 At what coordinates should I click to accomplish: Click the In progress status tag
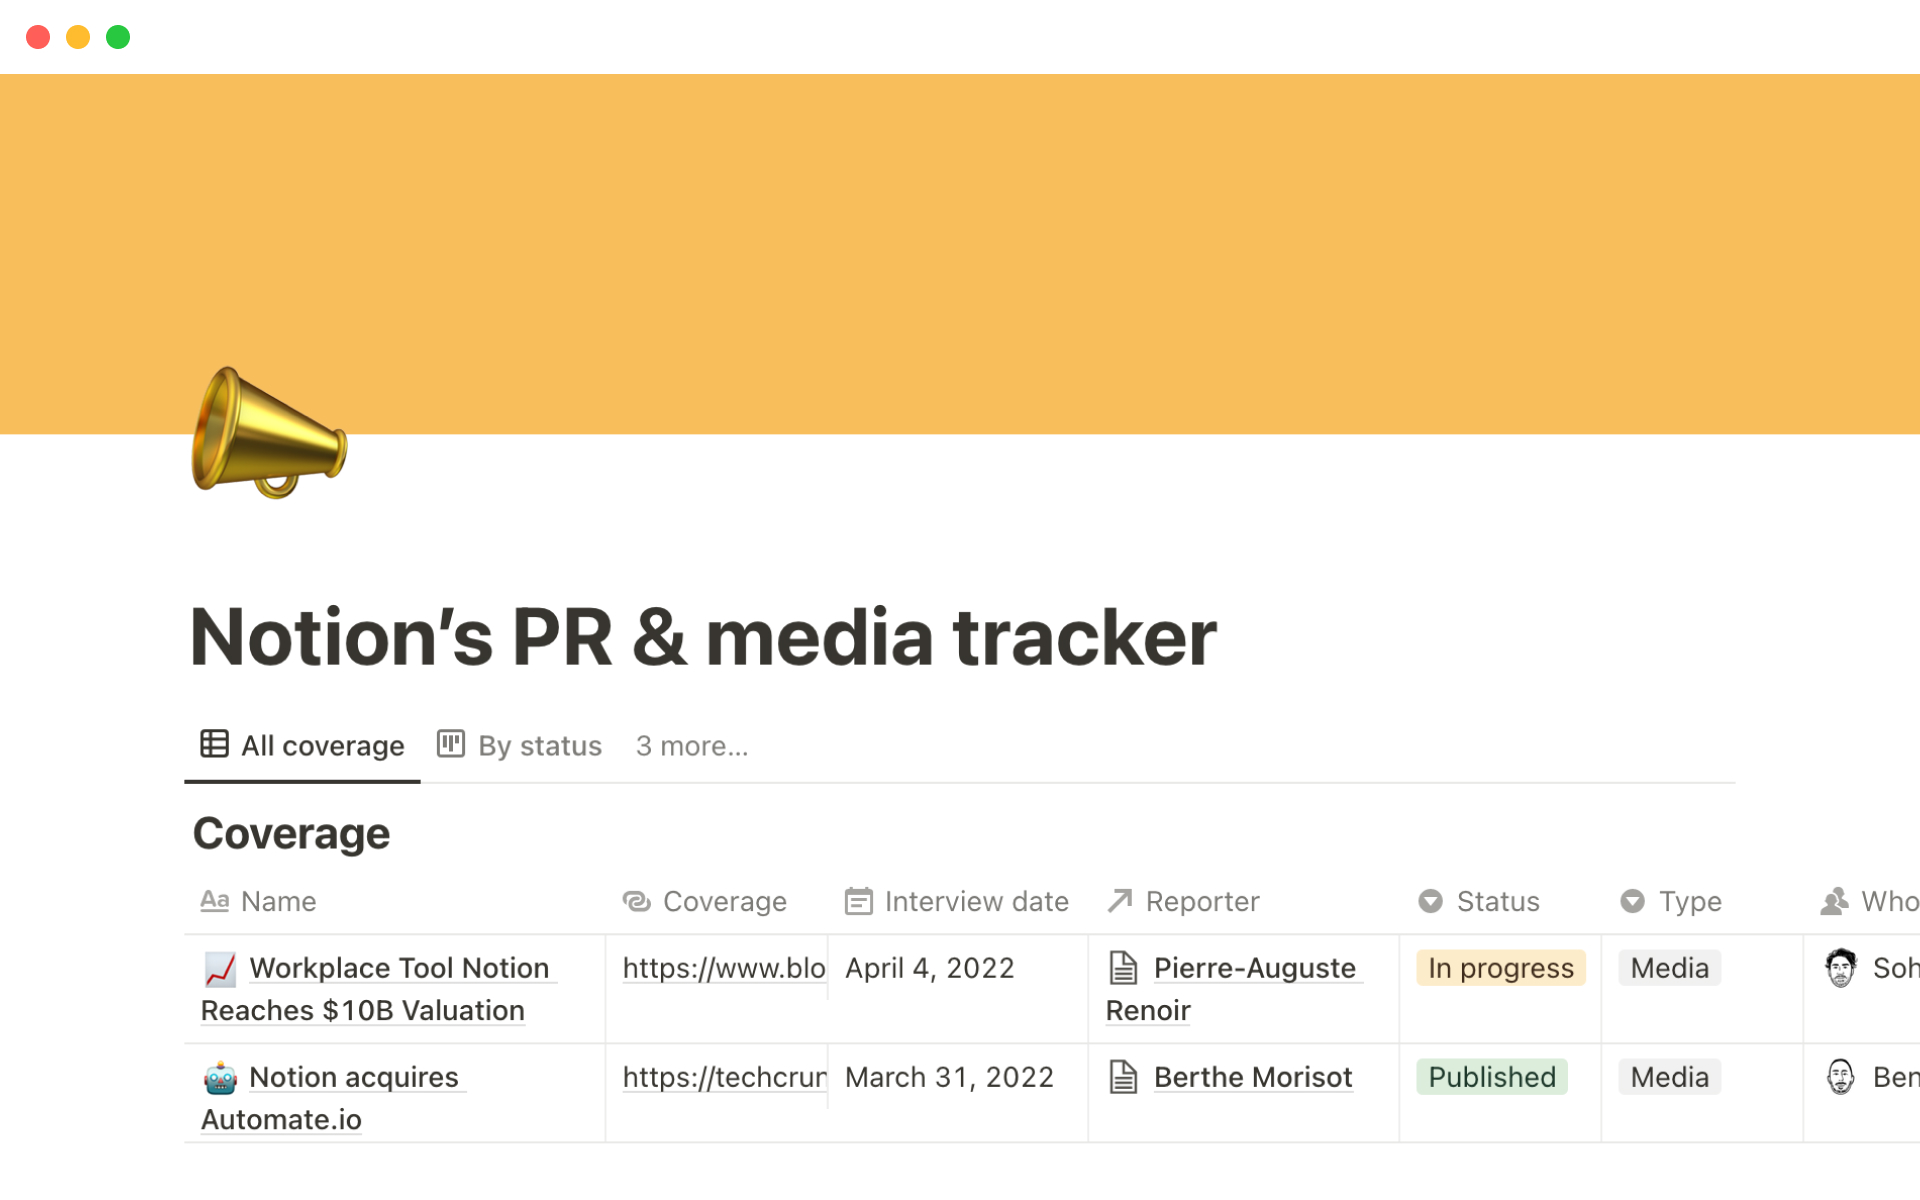coord(1499,968)
